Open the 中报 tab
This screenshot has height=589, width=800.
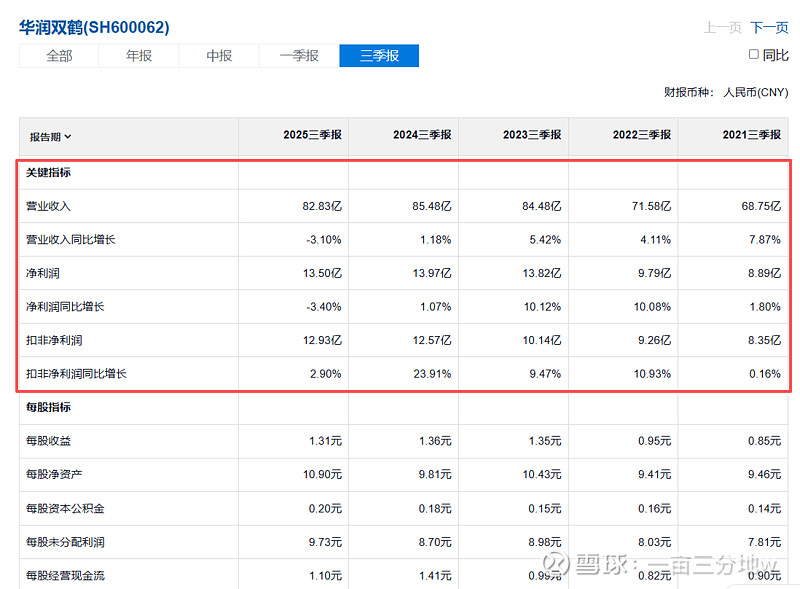[x=219, y=56]
